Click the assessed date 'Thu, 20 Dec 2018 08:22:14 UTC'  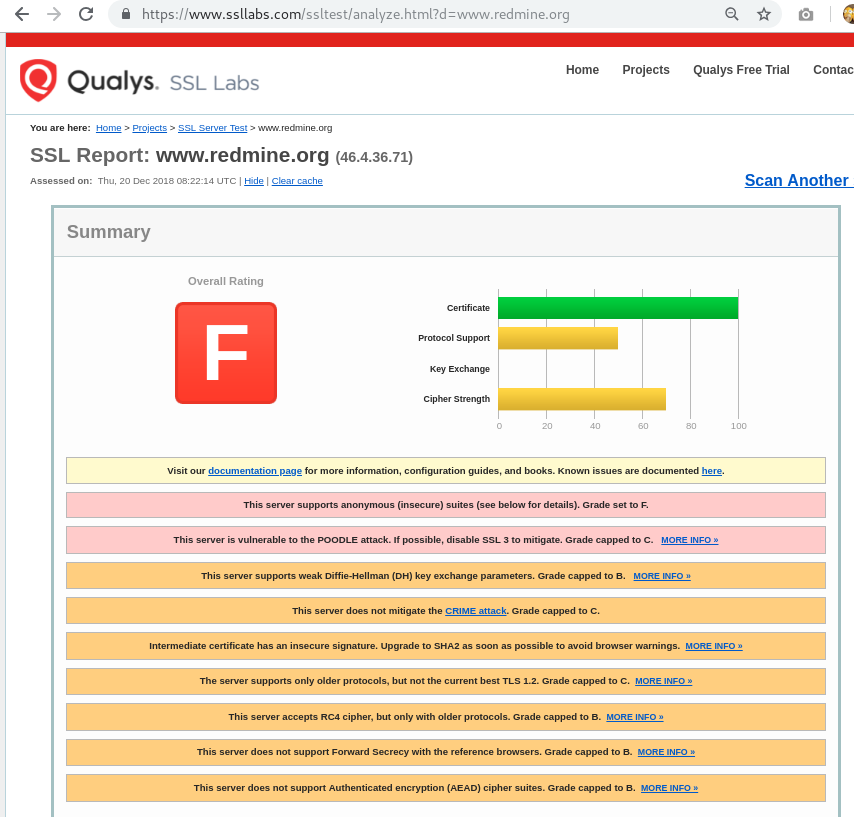coord(167,181)
